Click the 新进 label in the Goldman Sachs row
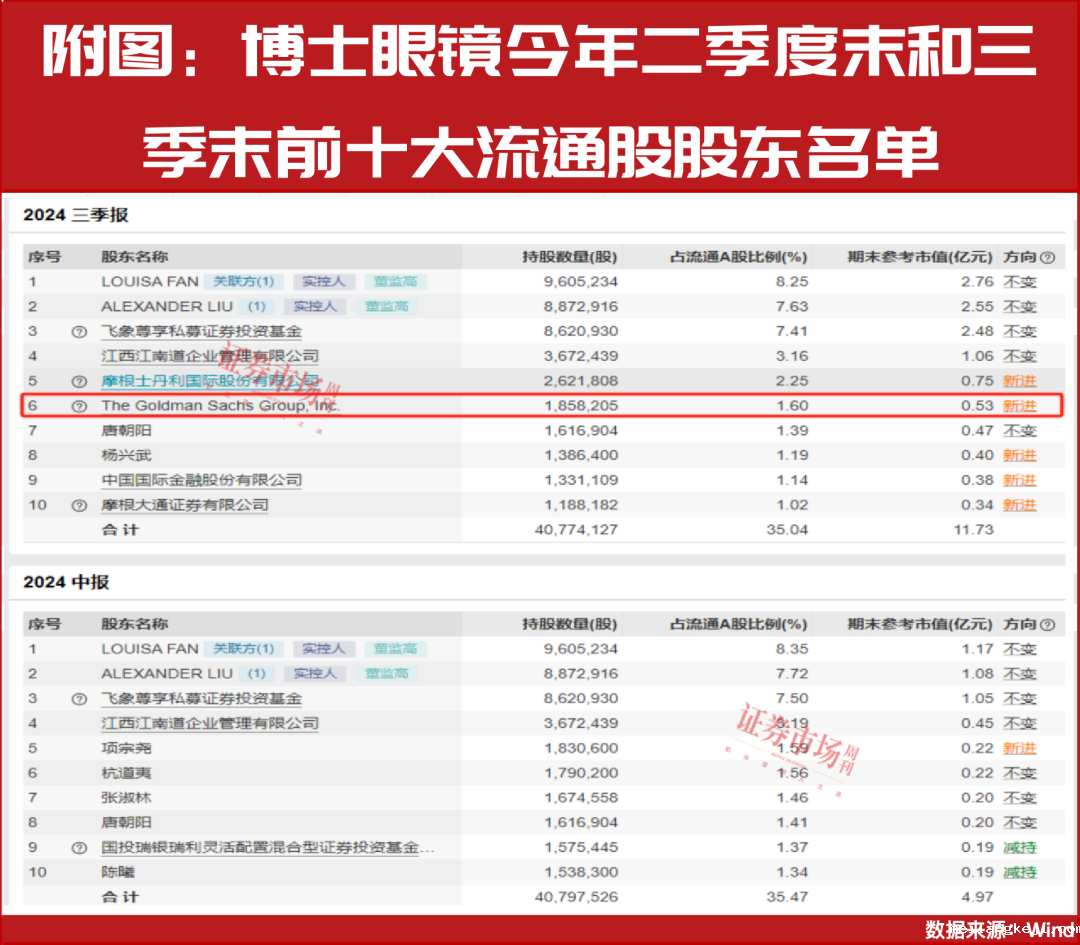Viewport: 1080px width, 945px height. [1019, 406]
